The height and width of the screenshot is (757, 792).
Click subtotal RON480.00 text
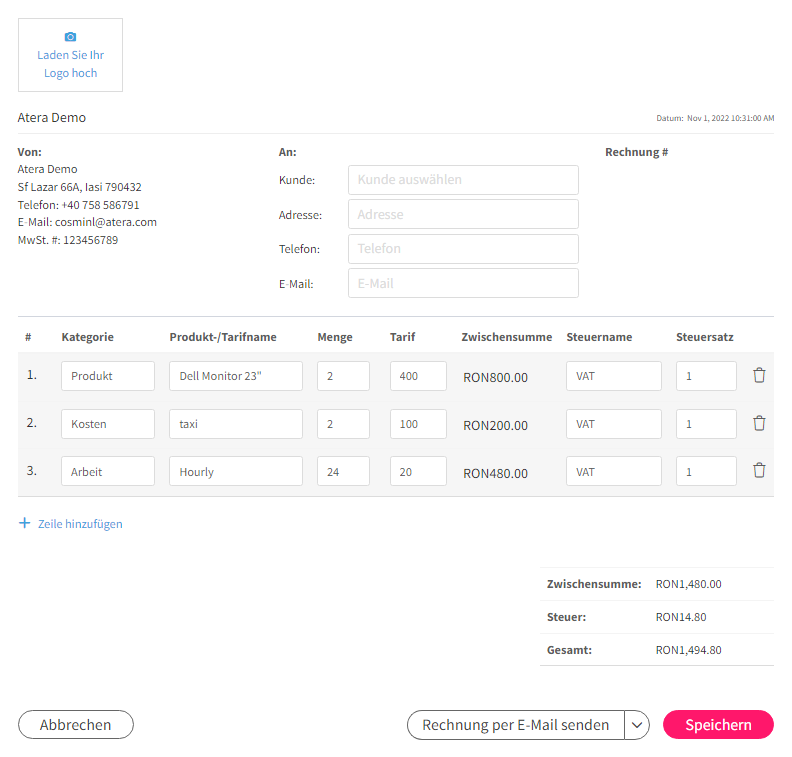[x=496, y=474]
